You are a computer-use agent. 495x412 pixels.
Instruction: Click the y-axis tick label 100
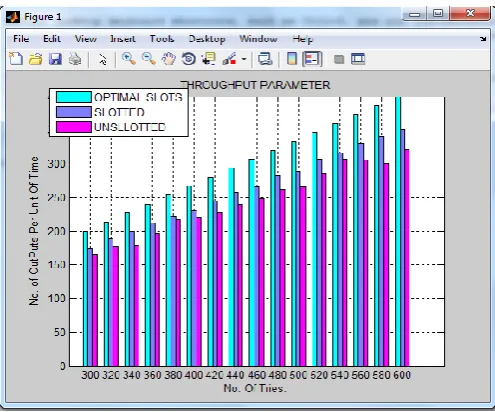(56, 298)
